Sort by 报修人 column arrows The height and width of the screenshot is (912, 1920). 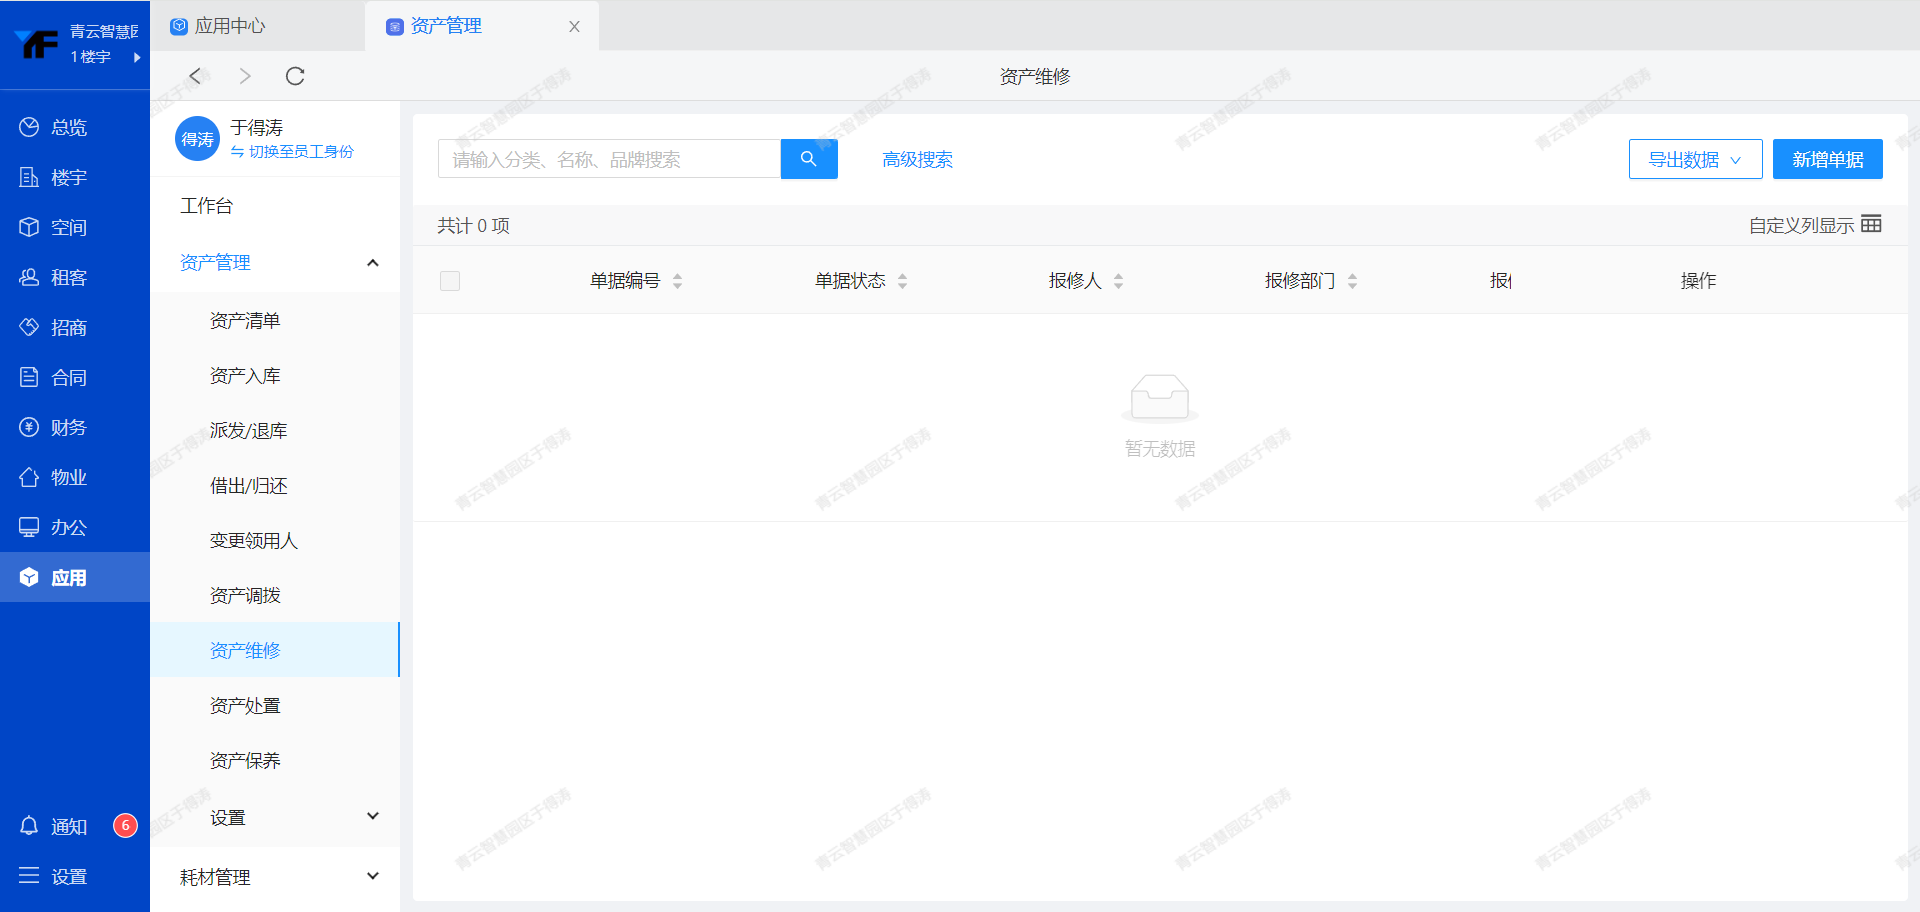tap(1118, 281)
